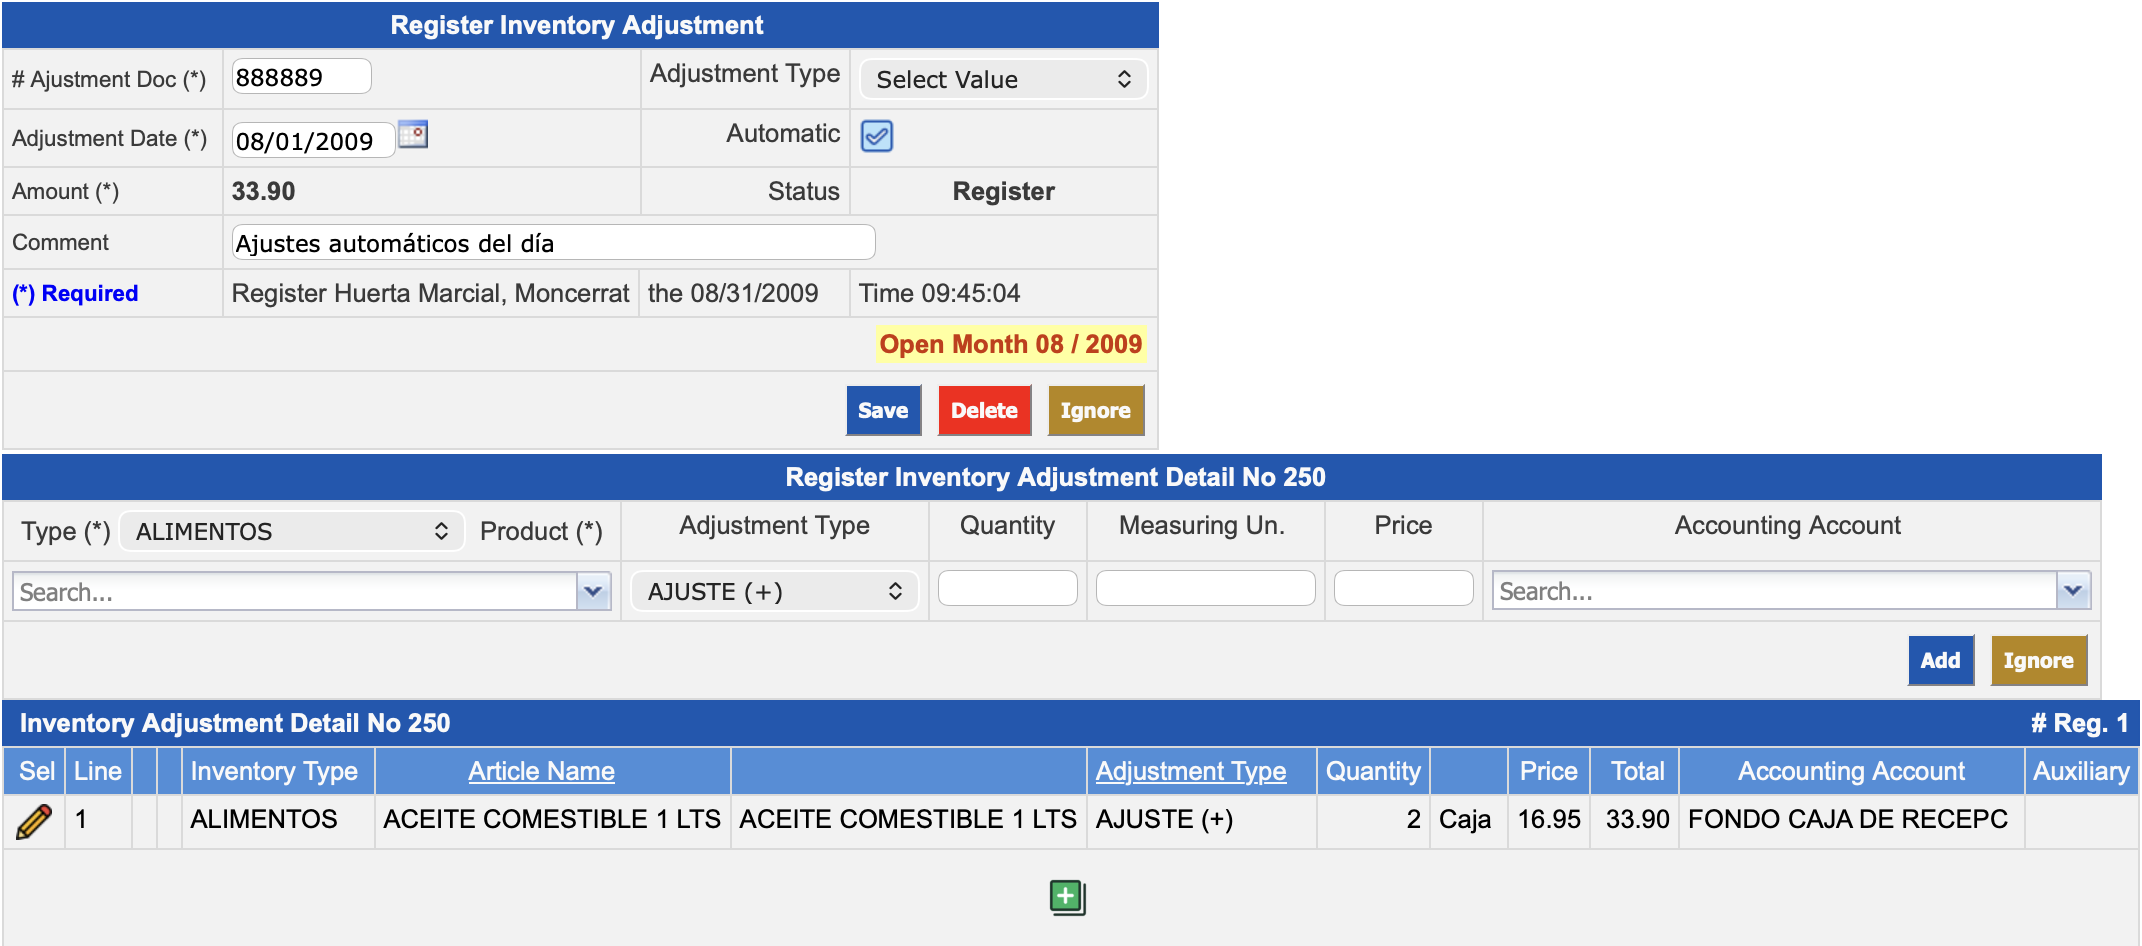Toggle the Automatic checkbox

pos(877,136)
